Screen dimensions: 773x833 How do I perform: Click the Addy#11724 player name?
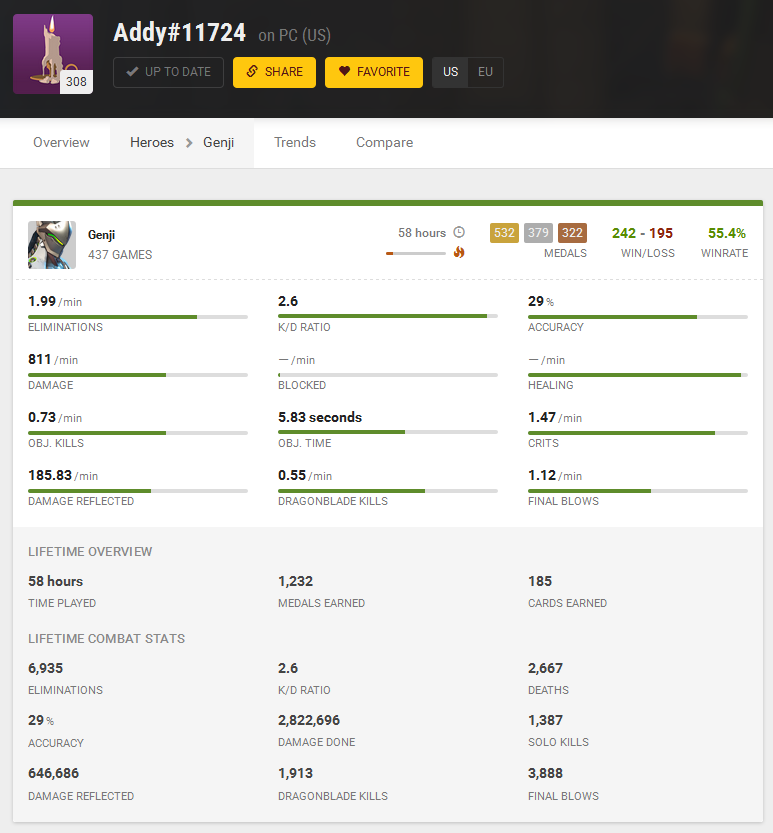[x=180, y=32]
